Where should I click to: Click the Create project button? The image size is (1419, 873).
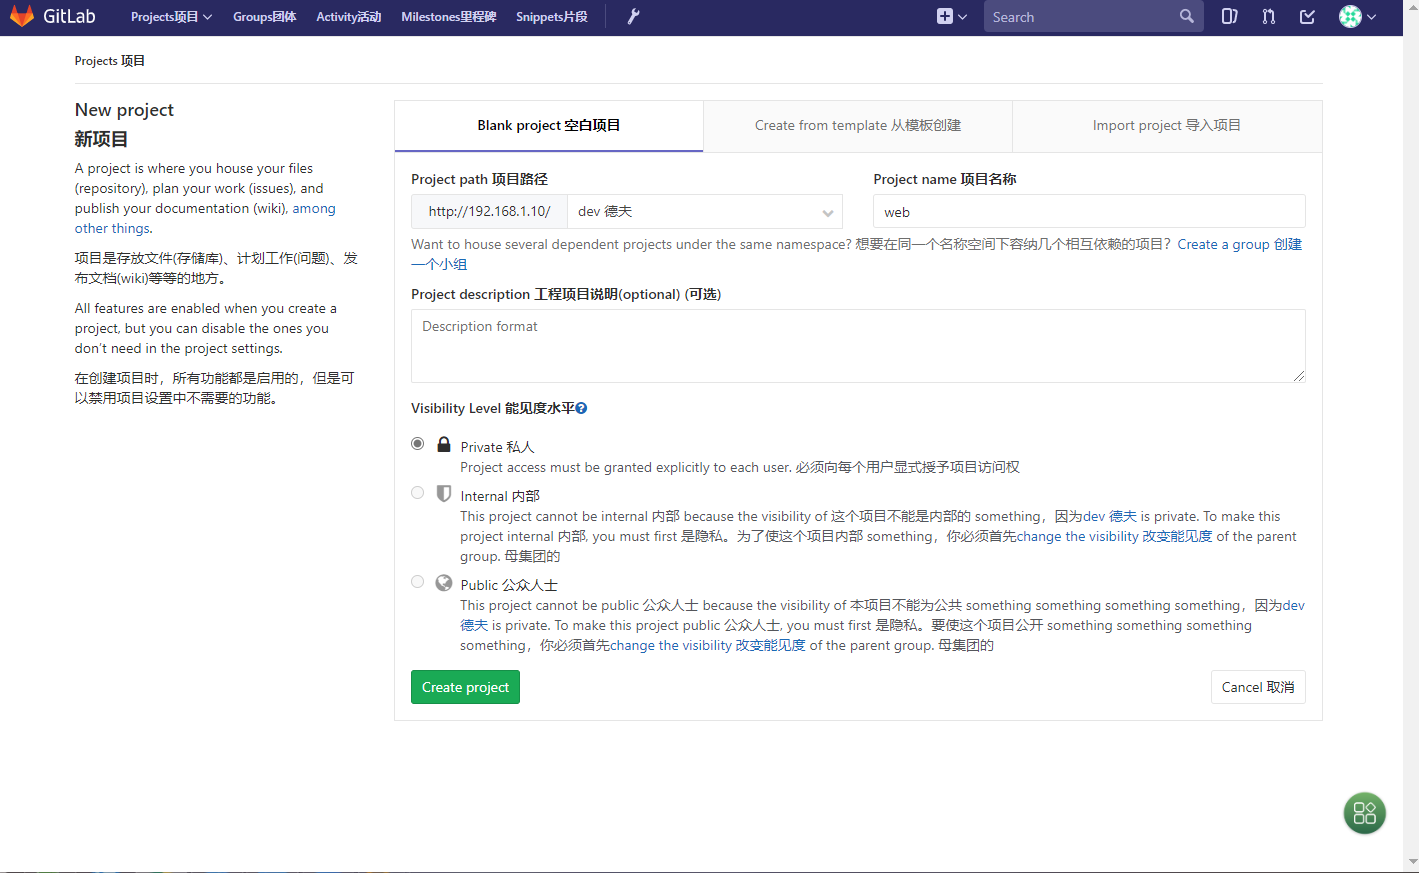[x=465, y=687]
